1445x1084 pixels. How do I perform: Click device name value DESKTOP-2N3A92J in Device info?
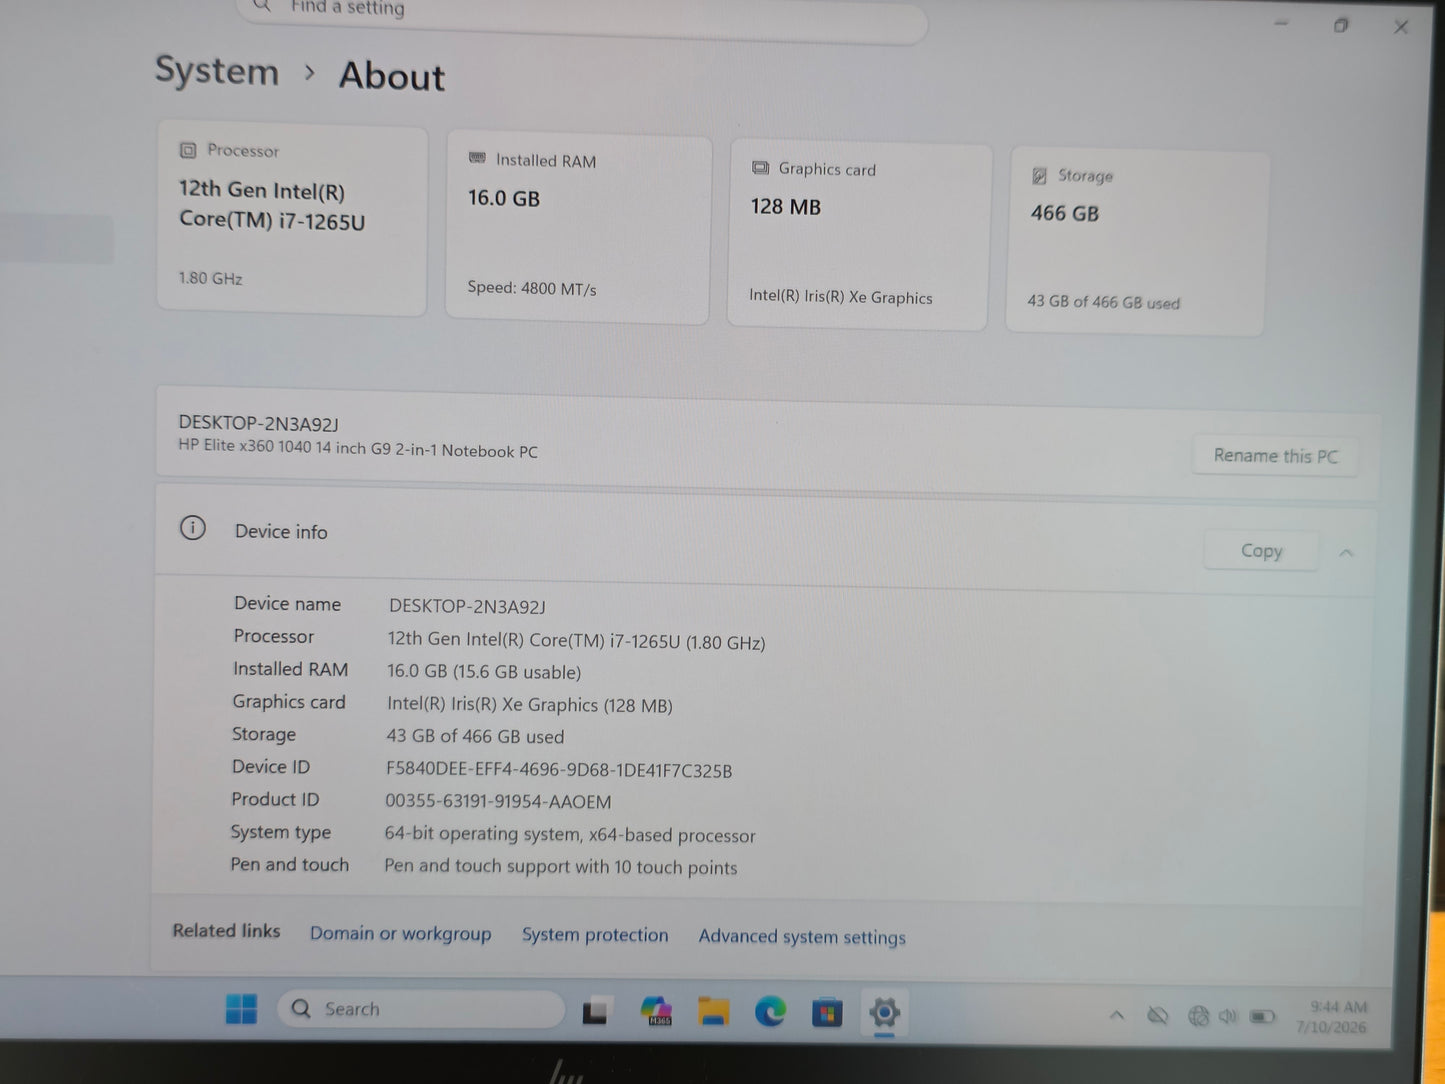[467, 606]
